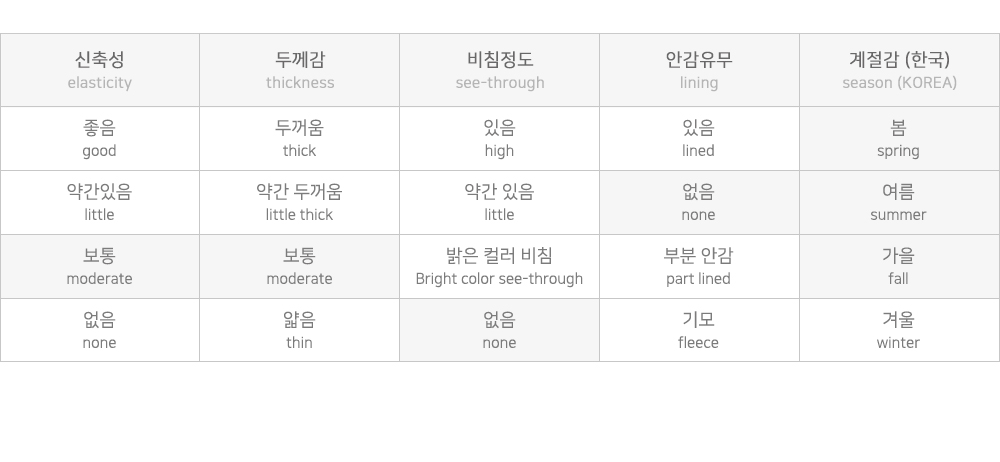Click the lining column header
The width and height of the screenshot is (1000, 462).
point(699,70)
